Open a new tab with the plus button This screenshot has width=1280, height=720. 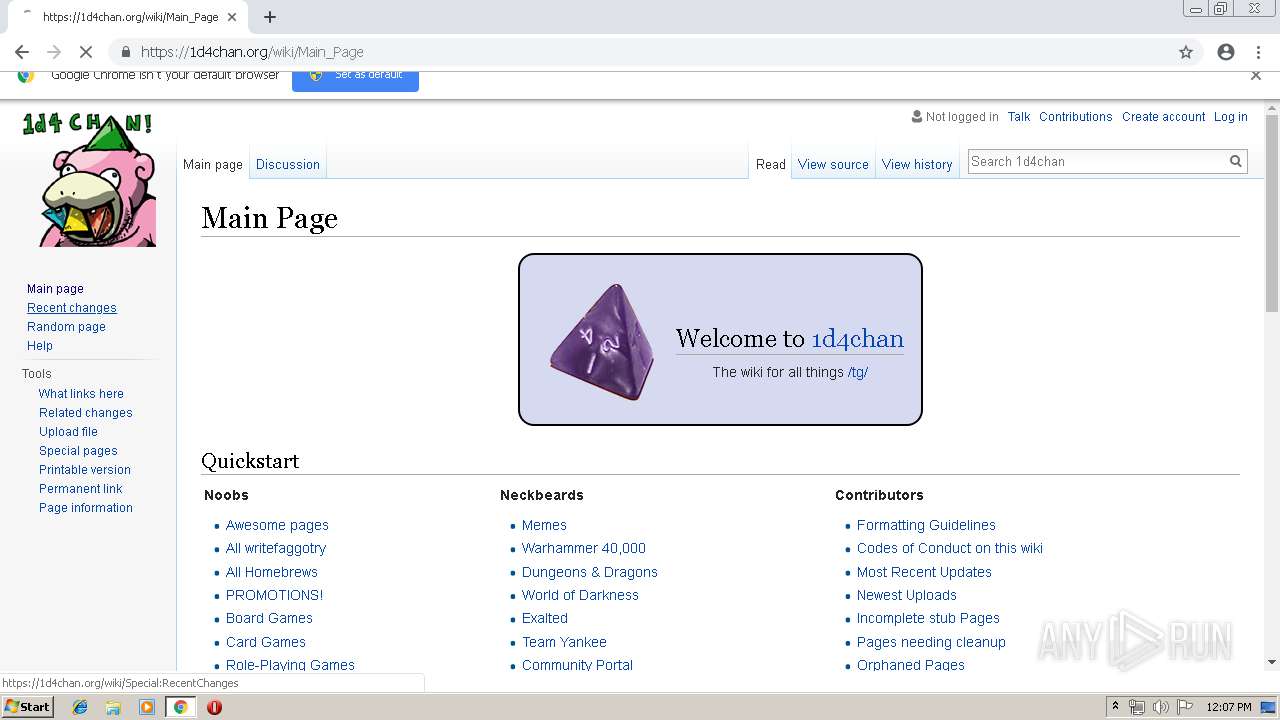click(x=270, y=17)
